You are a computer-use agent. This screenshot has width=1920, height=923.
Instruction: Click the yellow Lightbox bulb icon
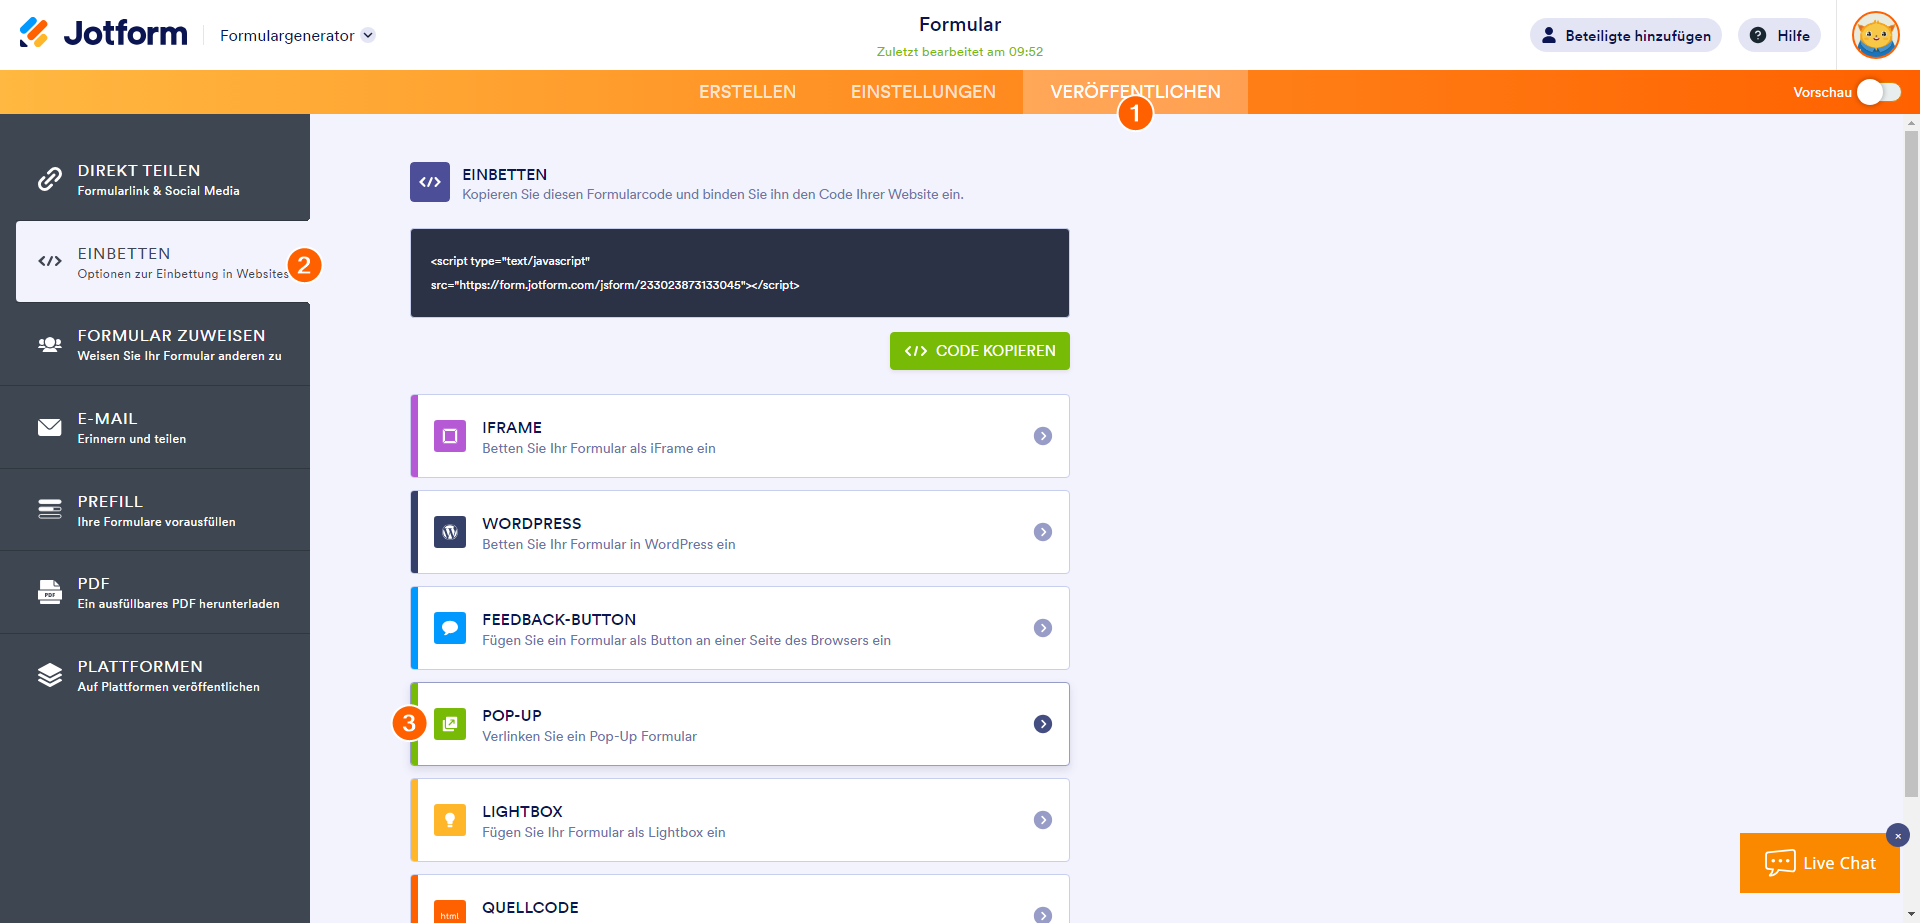click(x=450, y=820)
